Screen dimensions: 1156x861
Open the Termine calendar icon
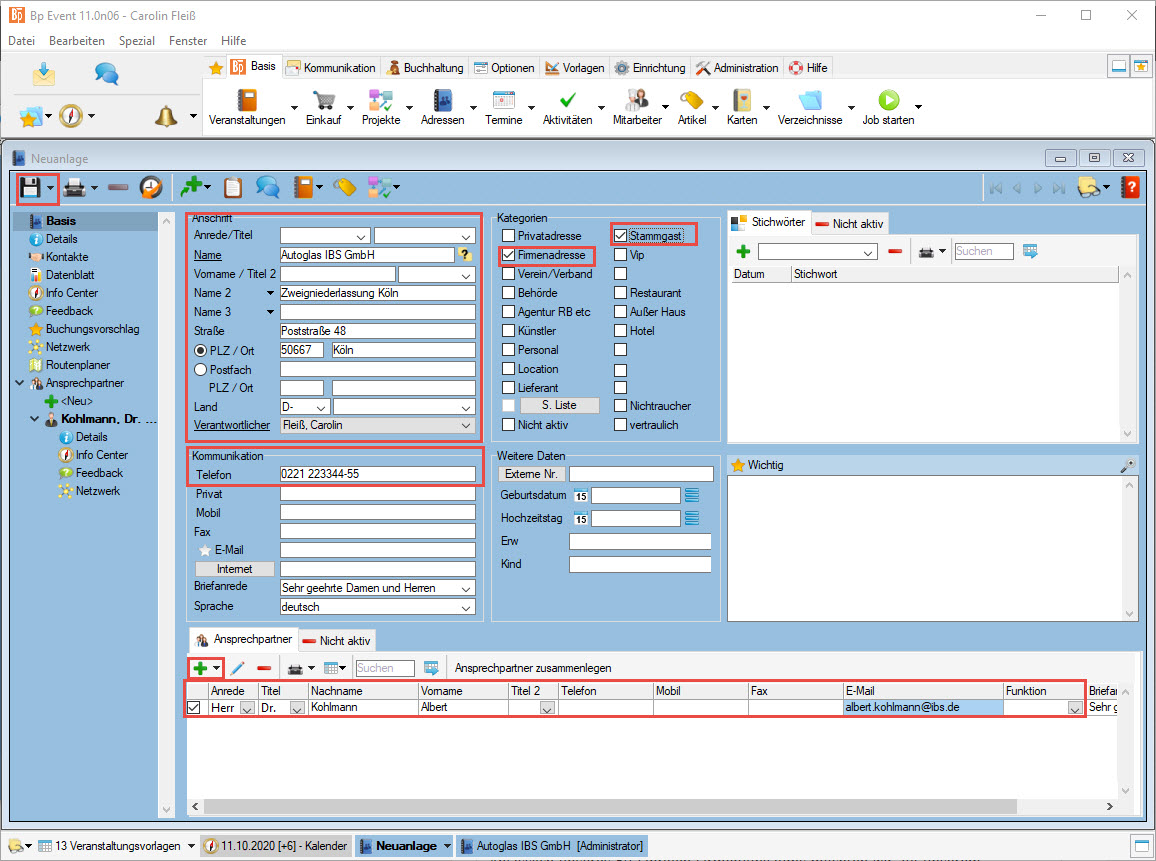tap(503, 100)
